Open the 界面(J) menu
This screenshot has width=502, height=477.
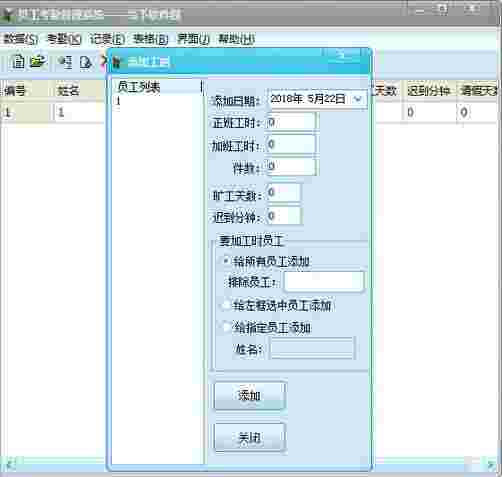pos(193,40)
